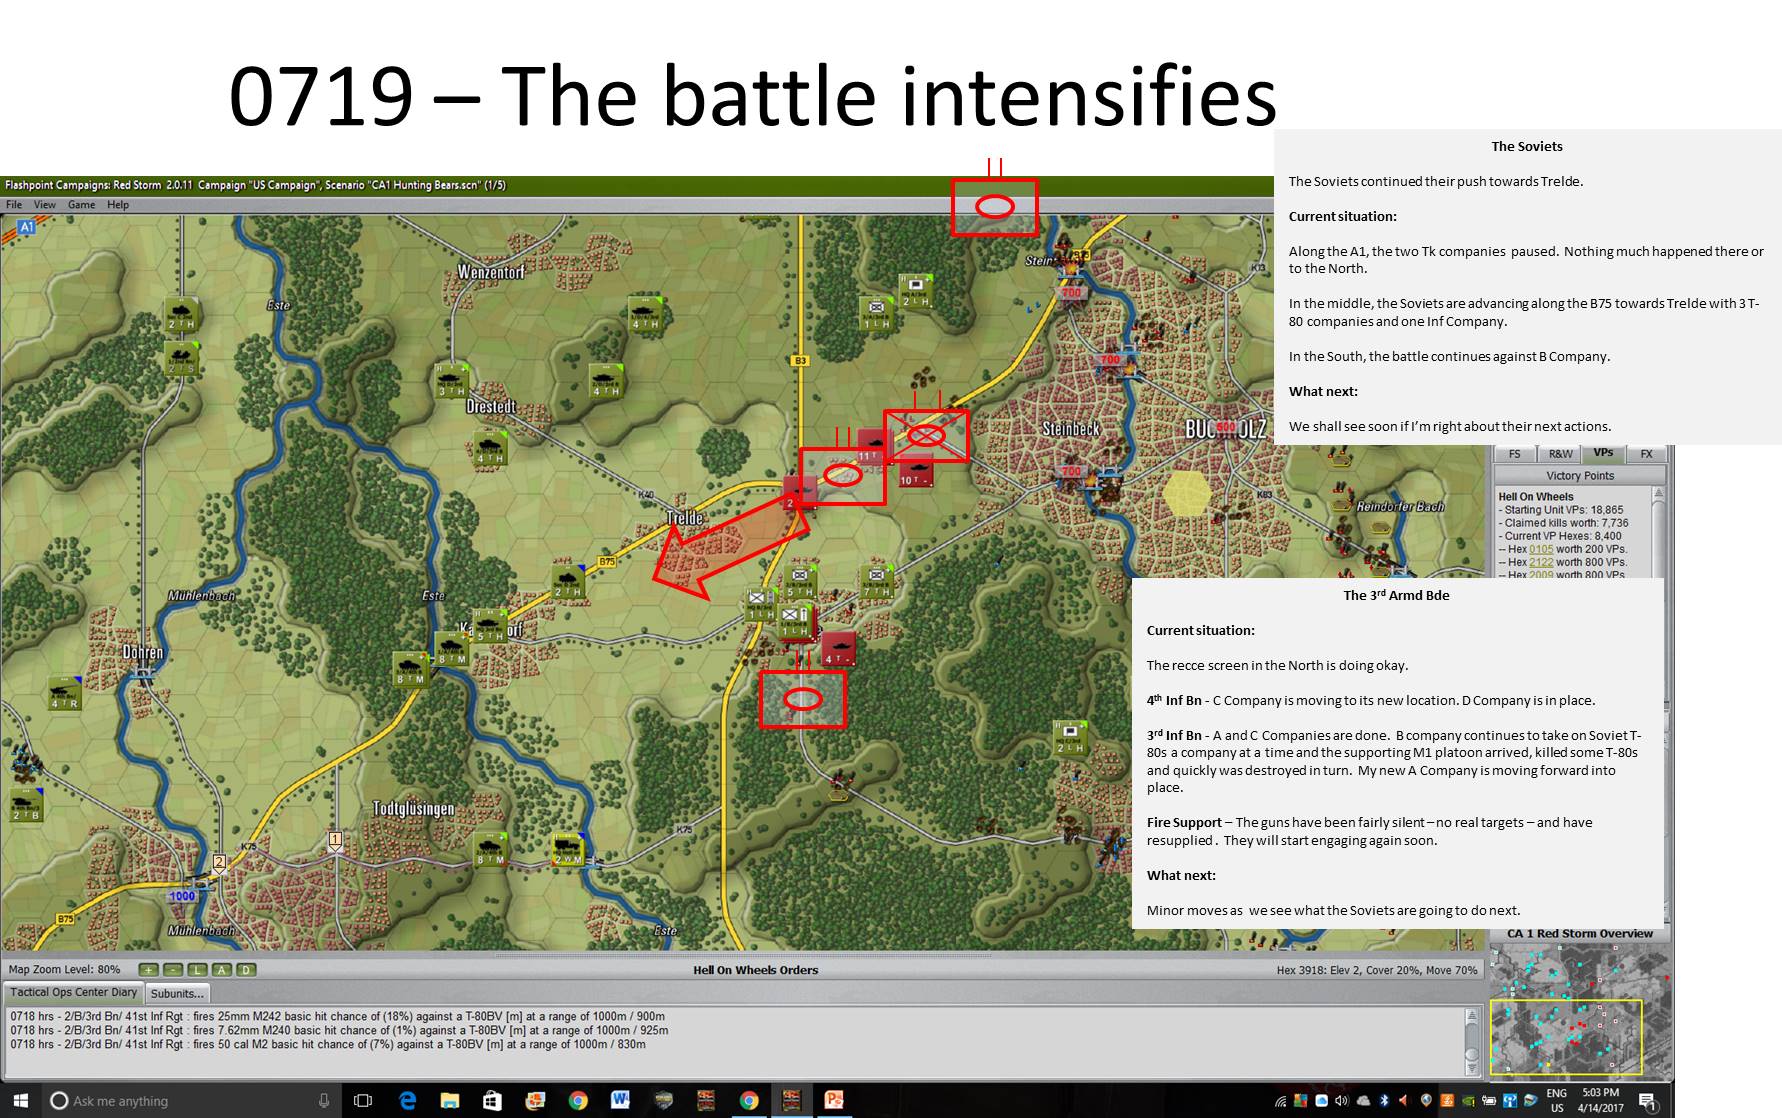Open the Help menu
Image resolution: width=1782 pixels, height=1118 pixels.
tap(118, 205)
